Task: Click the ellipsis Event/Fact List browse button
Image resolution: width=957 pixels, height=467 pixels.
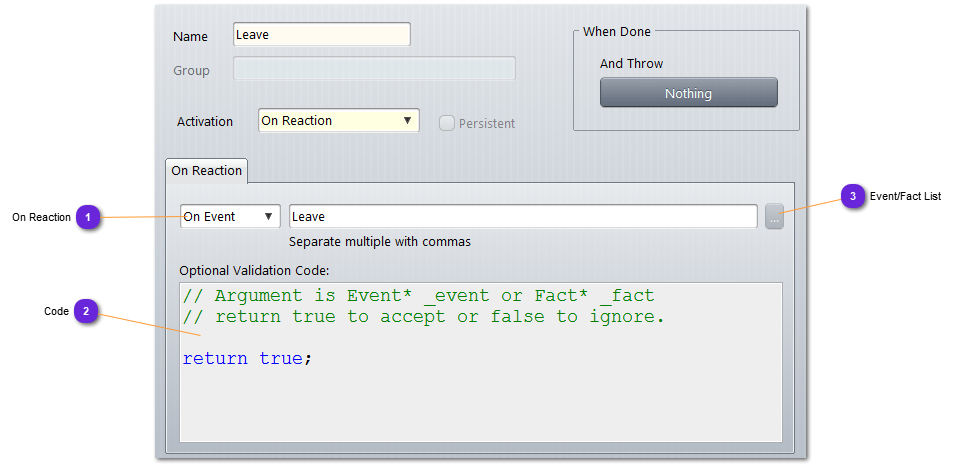Action: [774, 217]
